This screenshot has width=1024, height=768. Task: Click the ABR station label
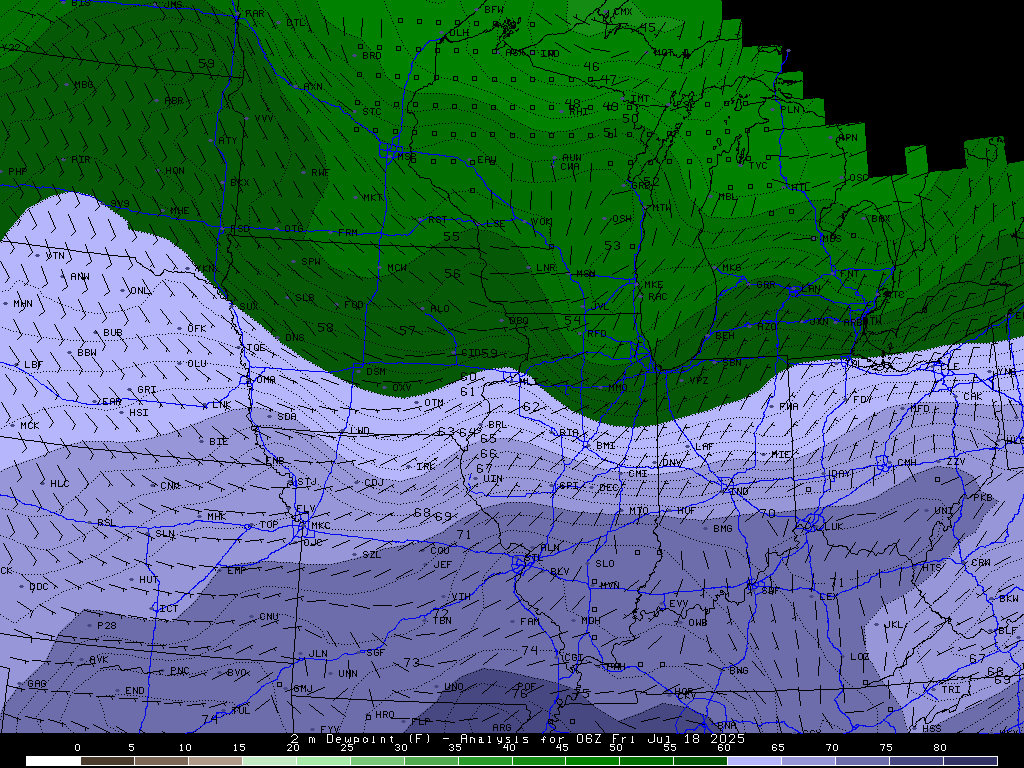[x=174, y=101]
